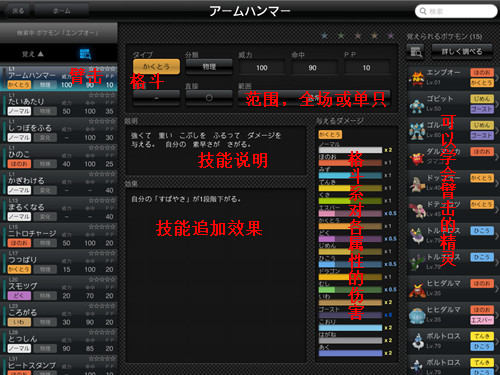Screen dimensions: 500x375
Task: Open エンブオー Pokémon sprite entry
Action: click(416, 78)
